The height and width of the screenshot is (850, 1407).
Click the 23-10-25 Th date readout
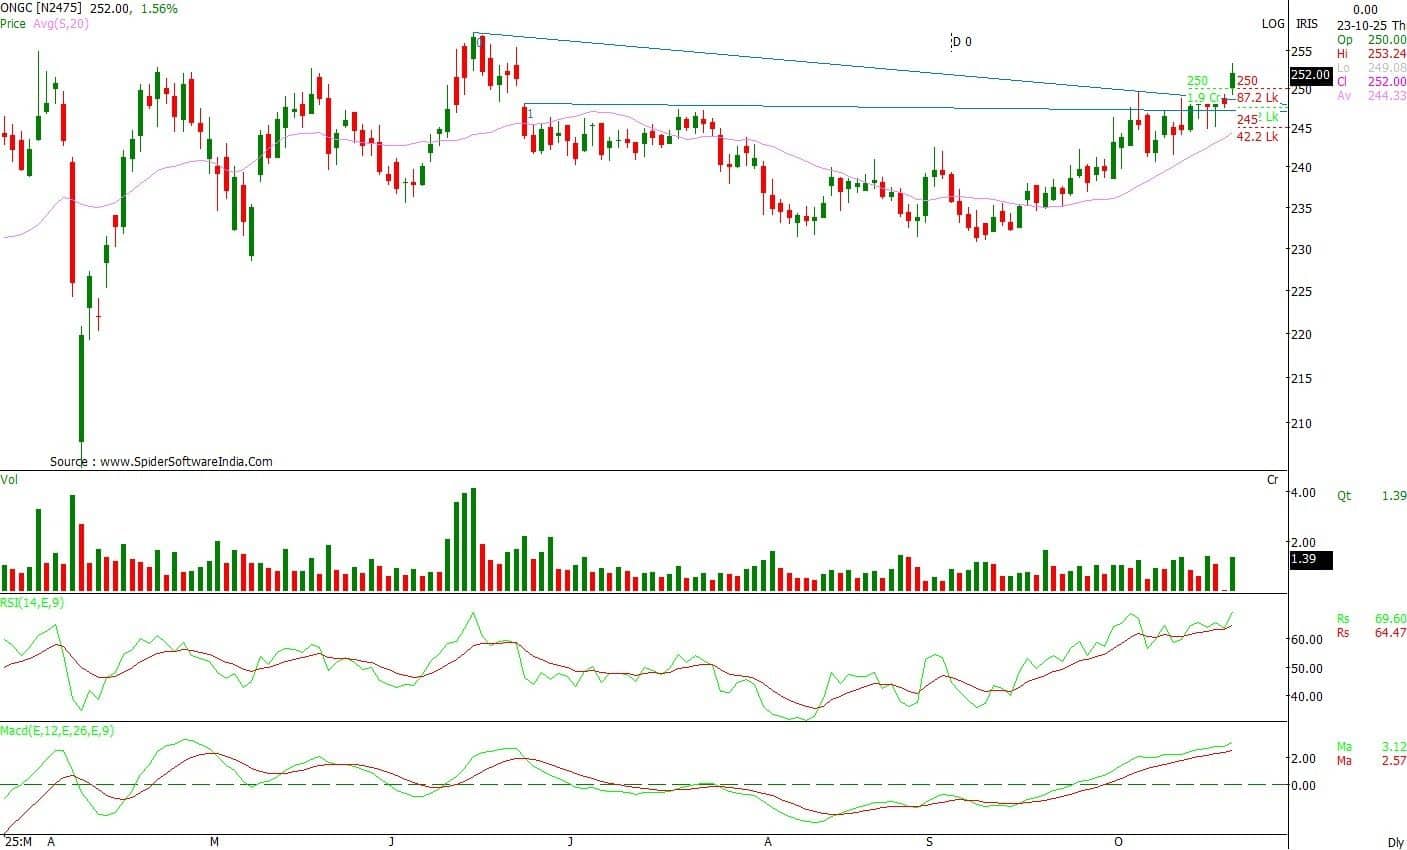pos(1371,24)
